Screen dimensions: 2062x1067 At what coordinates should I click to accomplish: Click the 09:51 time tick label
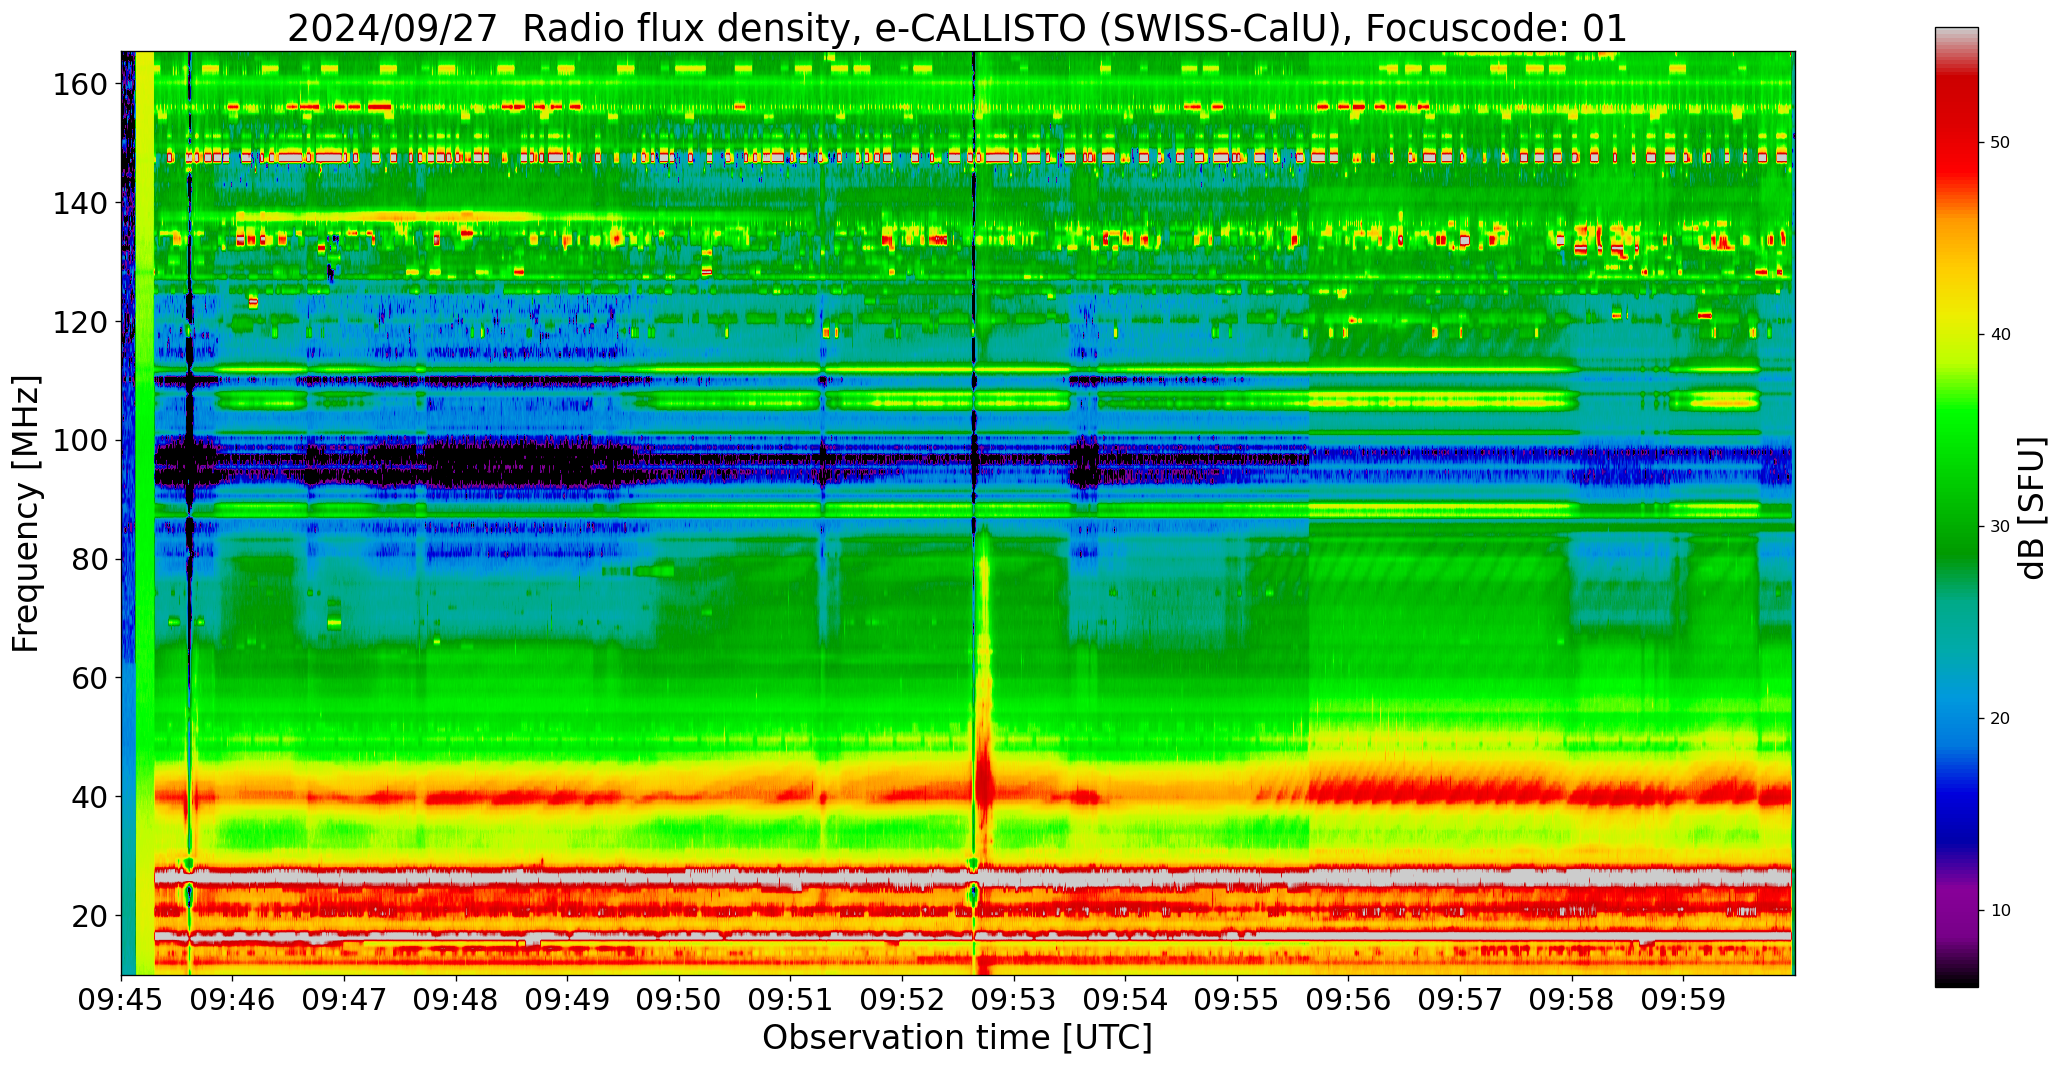(791, 999)
